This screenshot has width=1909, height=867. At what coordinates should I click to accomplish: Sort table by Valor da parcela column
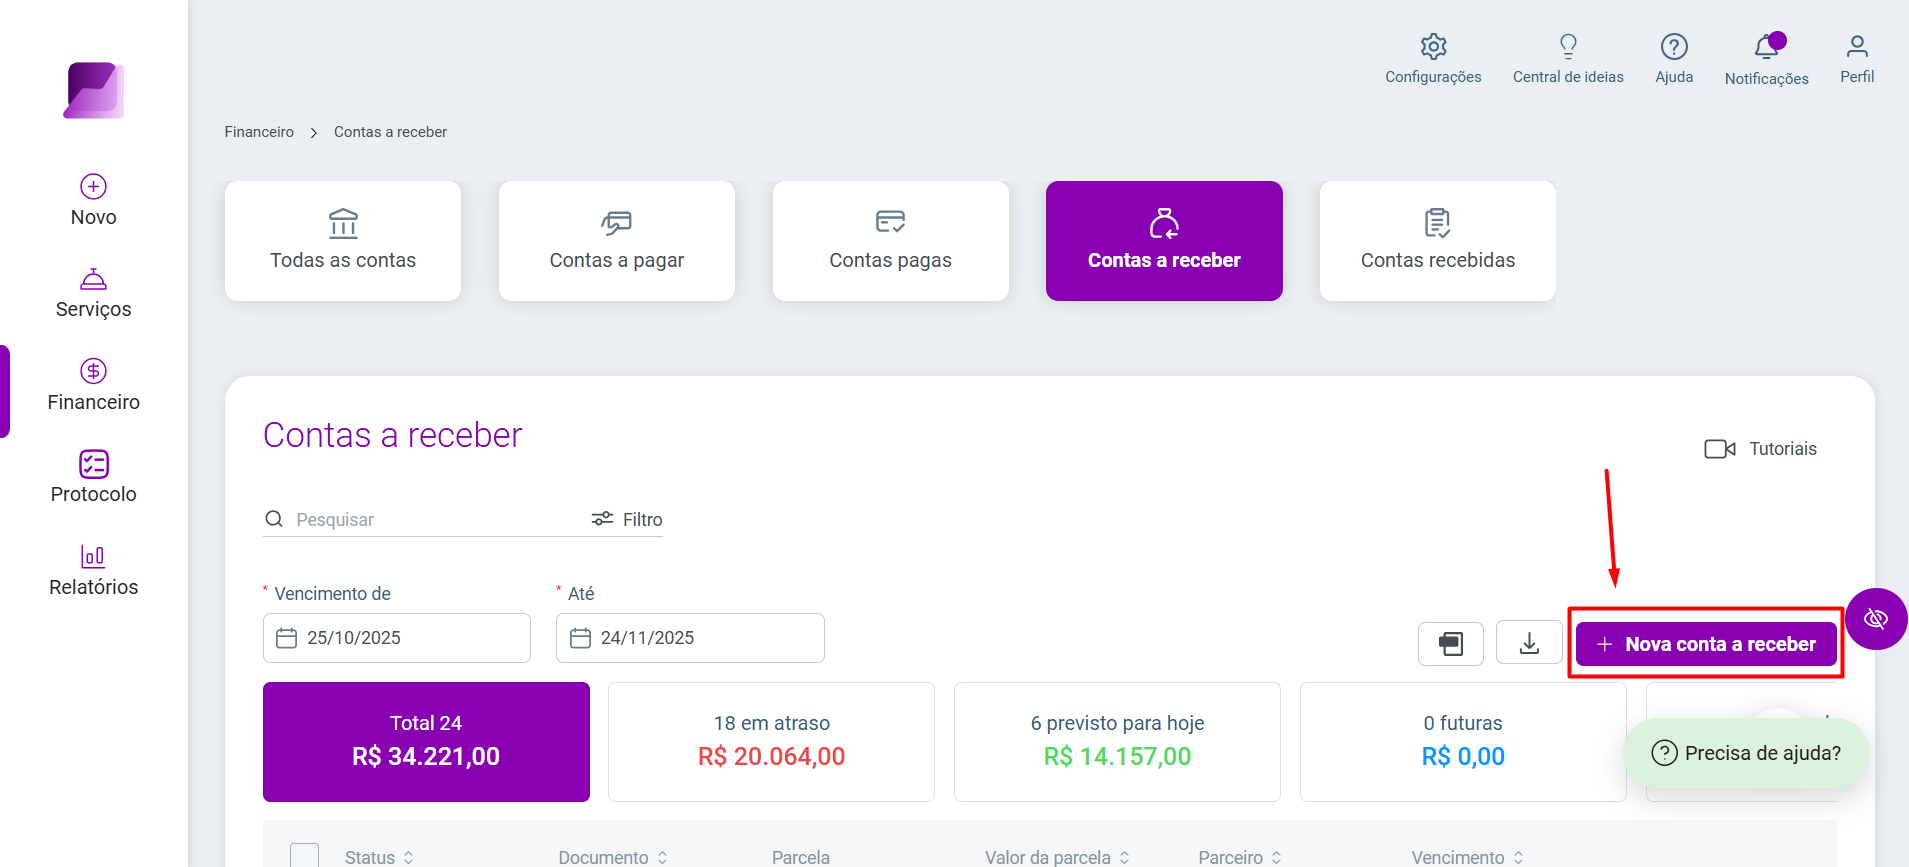click(x=1057, y=857)
